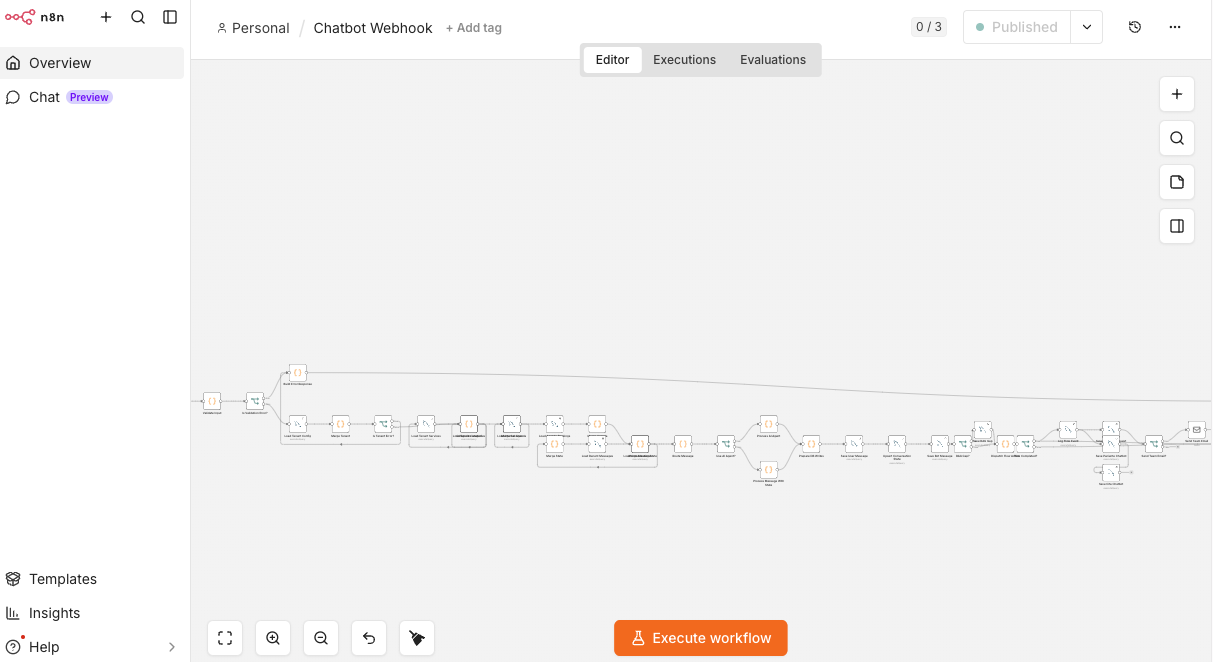Screen dimensions: 1213x662
Task: Tidy up the workflow nodes
Action: (x=417, y=638)
